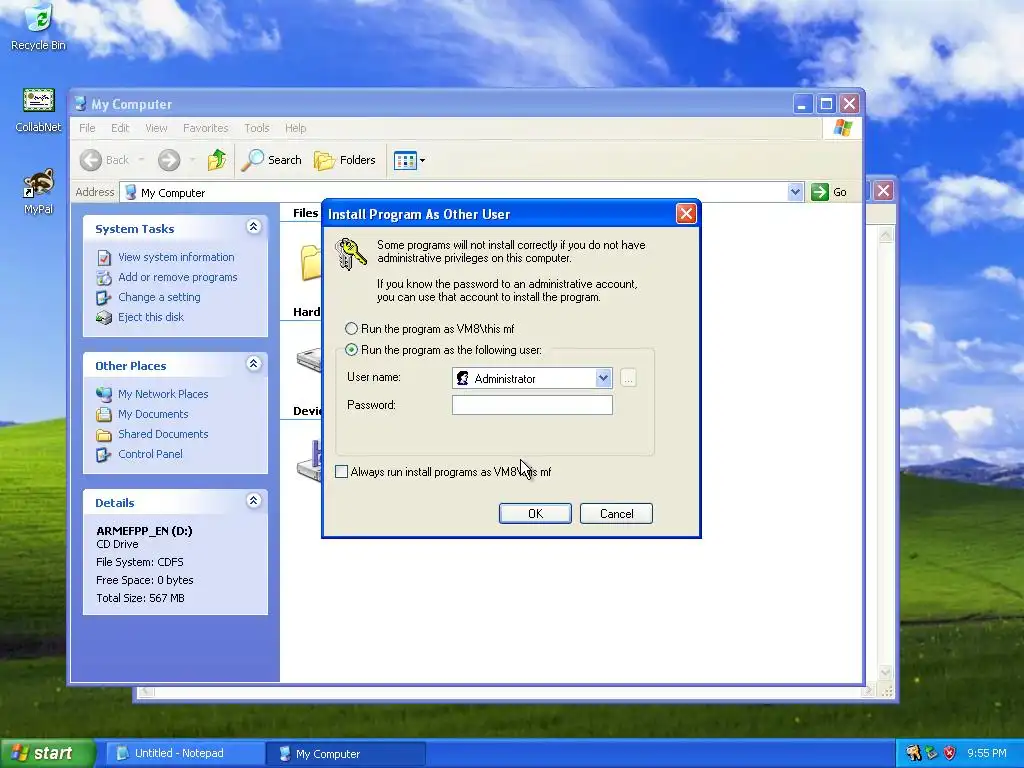Viewport: 1024px width, 768px height.
Task: Click Change a setting link
Action: click(x=159, y=297)
